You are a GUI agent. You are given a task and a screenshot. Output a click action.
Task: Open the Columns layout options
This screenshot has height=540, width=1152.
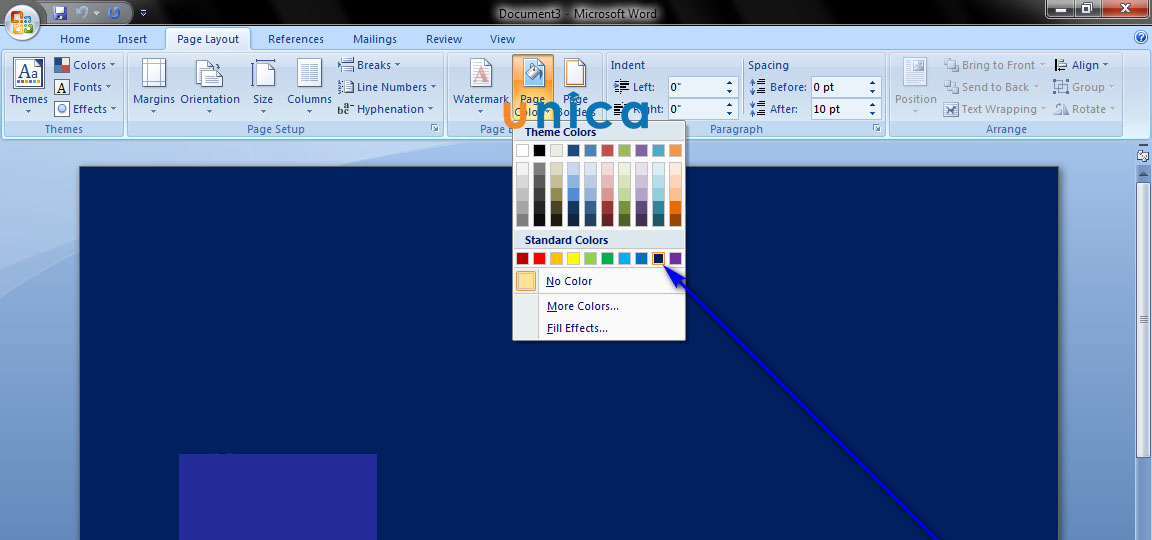[309, 85]
